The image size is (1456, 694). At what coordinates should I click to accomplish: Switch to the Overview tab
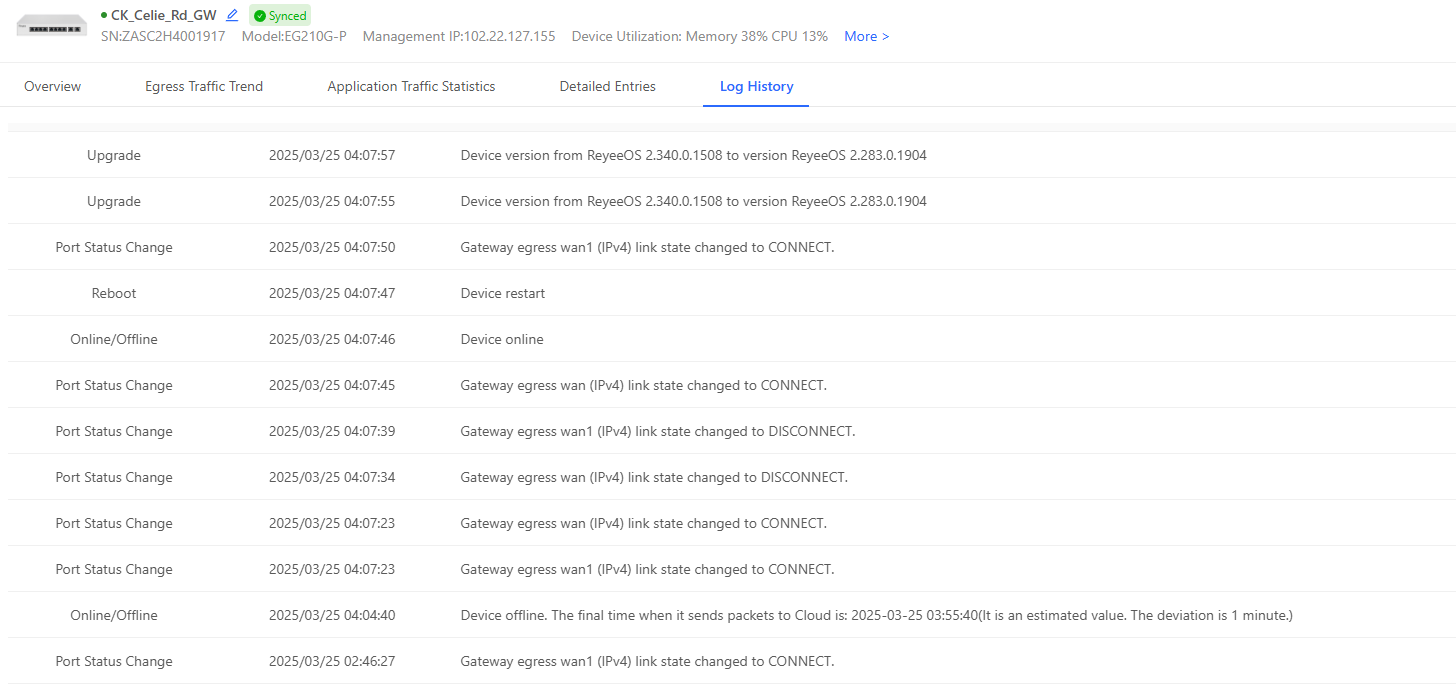[x=52, y=86]
